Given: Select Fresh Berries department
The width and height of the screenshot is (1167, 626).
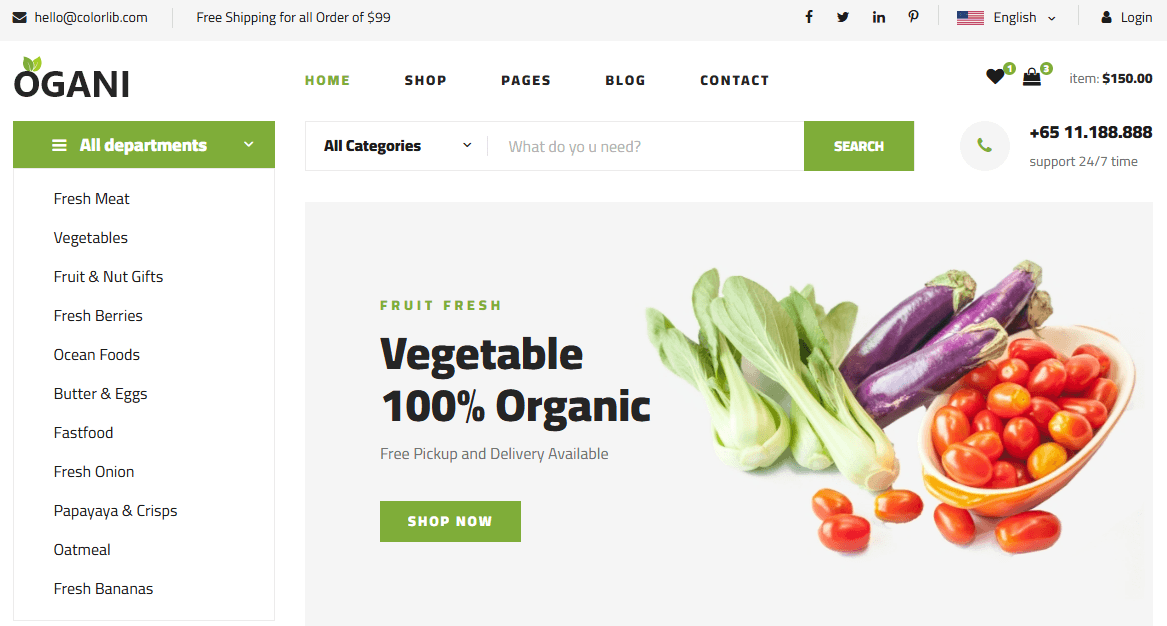Looking at the screenshot, I should [x=98, y=316].
